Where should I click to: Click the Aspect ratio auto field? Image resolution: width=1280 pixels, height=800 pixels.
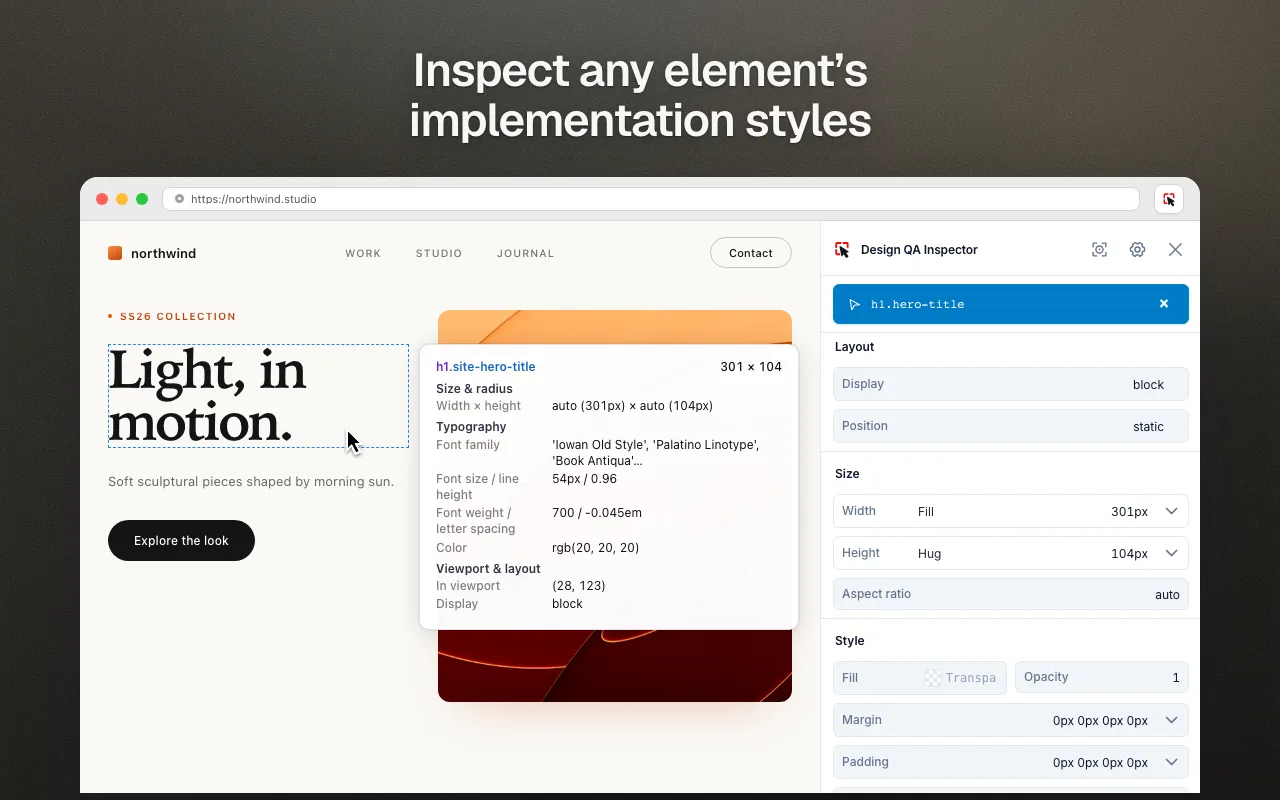[x=1011, y=594]
